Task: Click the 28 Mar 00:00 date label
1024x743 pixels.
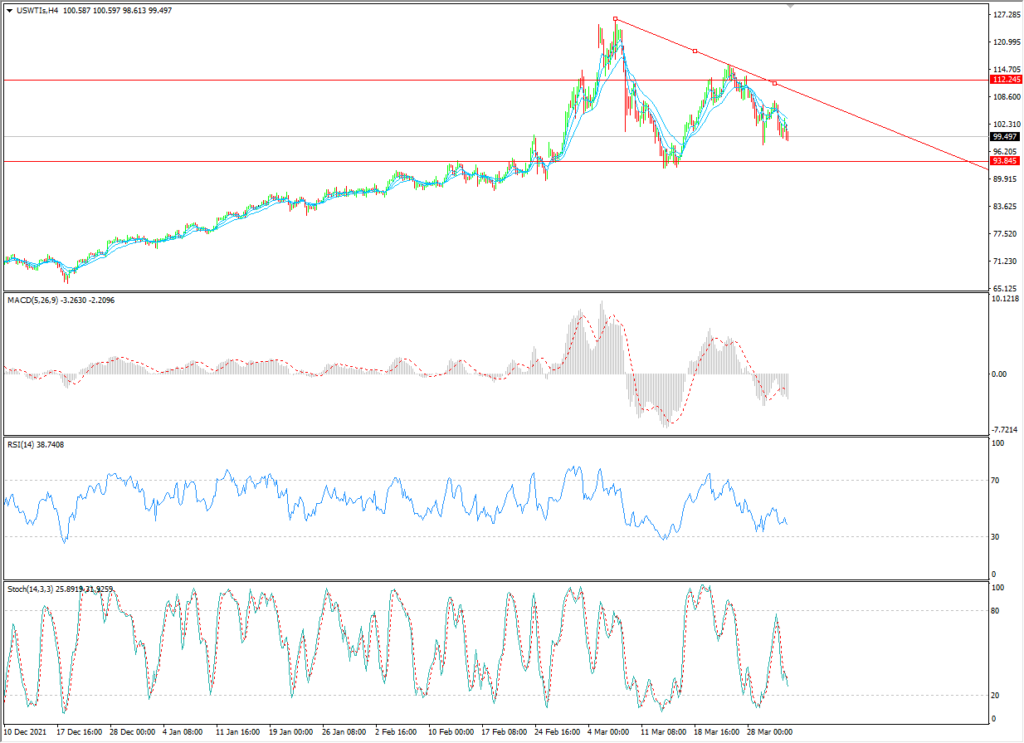Action: coord(769,732)
